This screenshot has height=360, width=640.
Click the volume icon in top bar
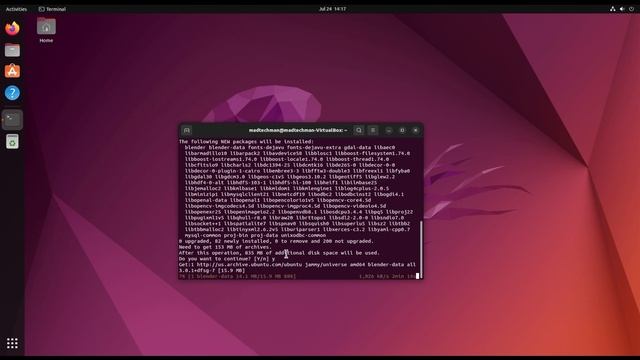(x=622, y=9)
